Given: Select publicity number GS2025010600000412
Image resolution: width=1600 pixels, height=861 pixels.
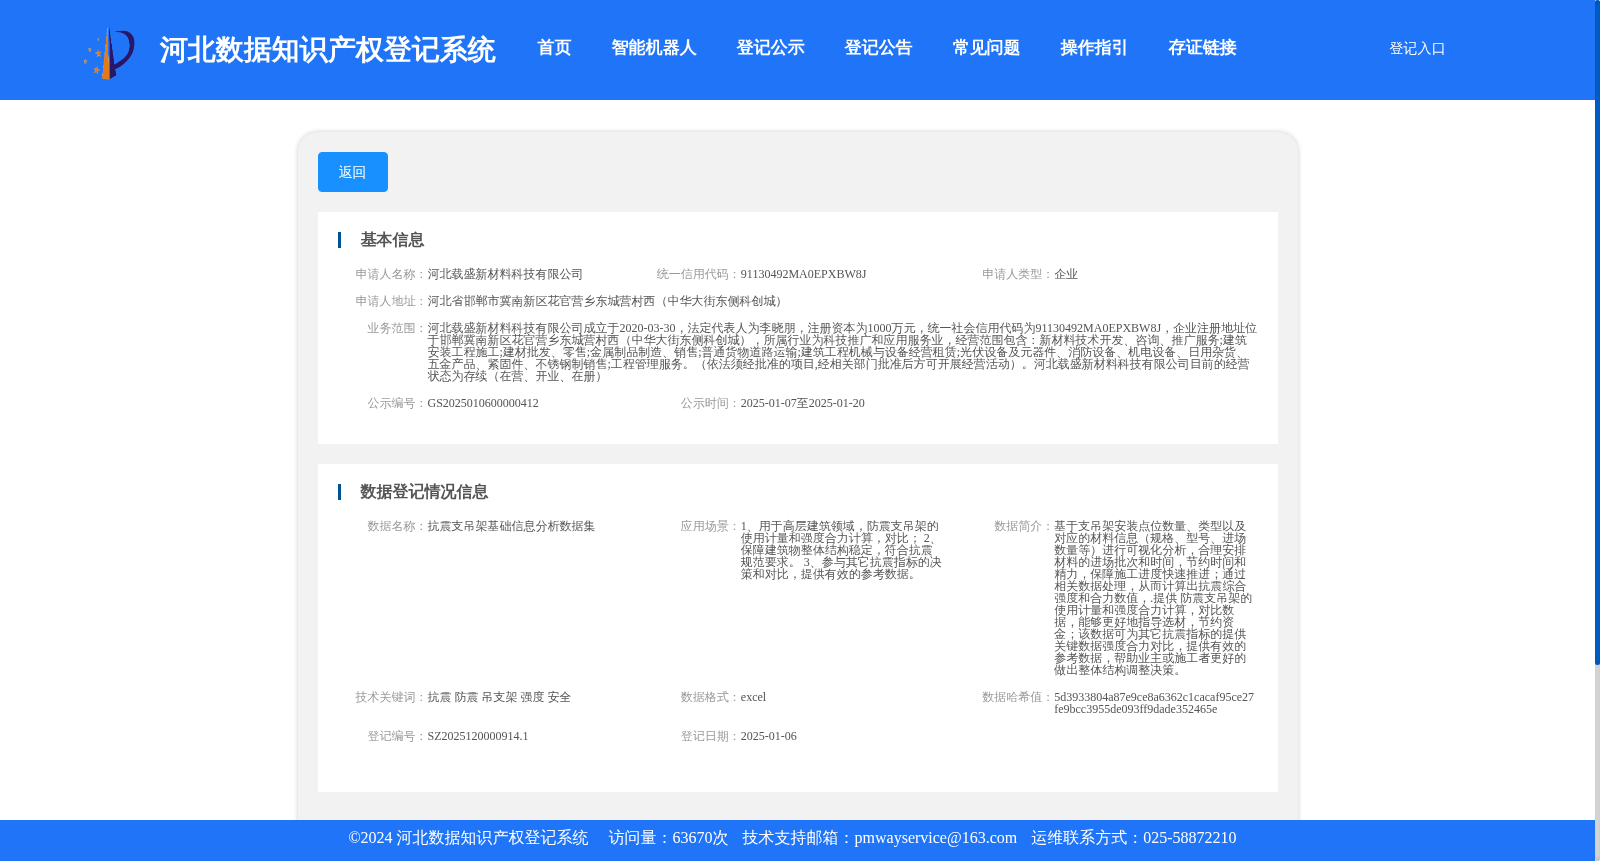Looking at the screenshot, I should tap(483, 403).
